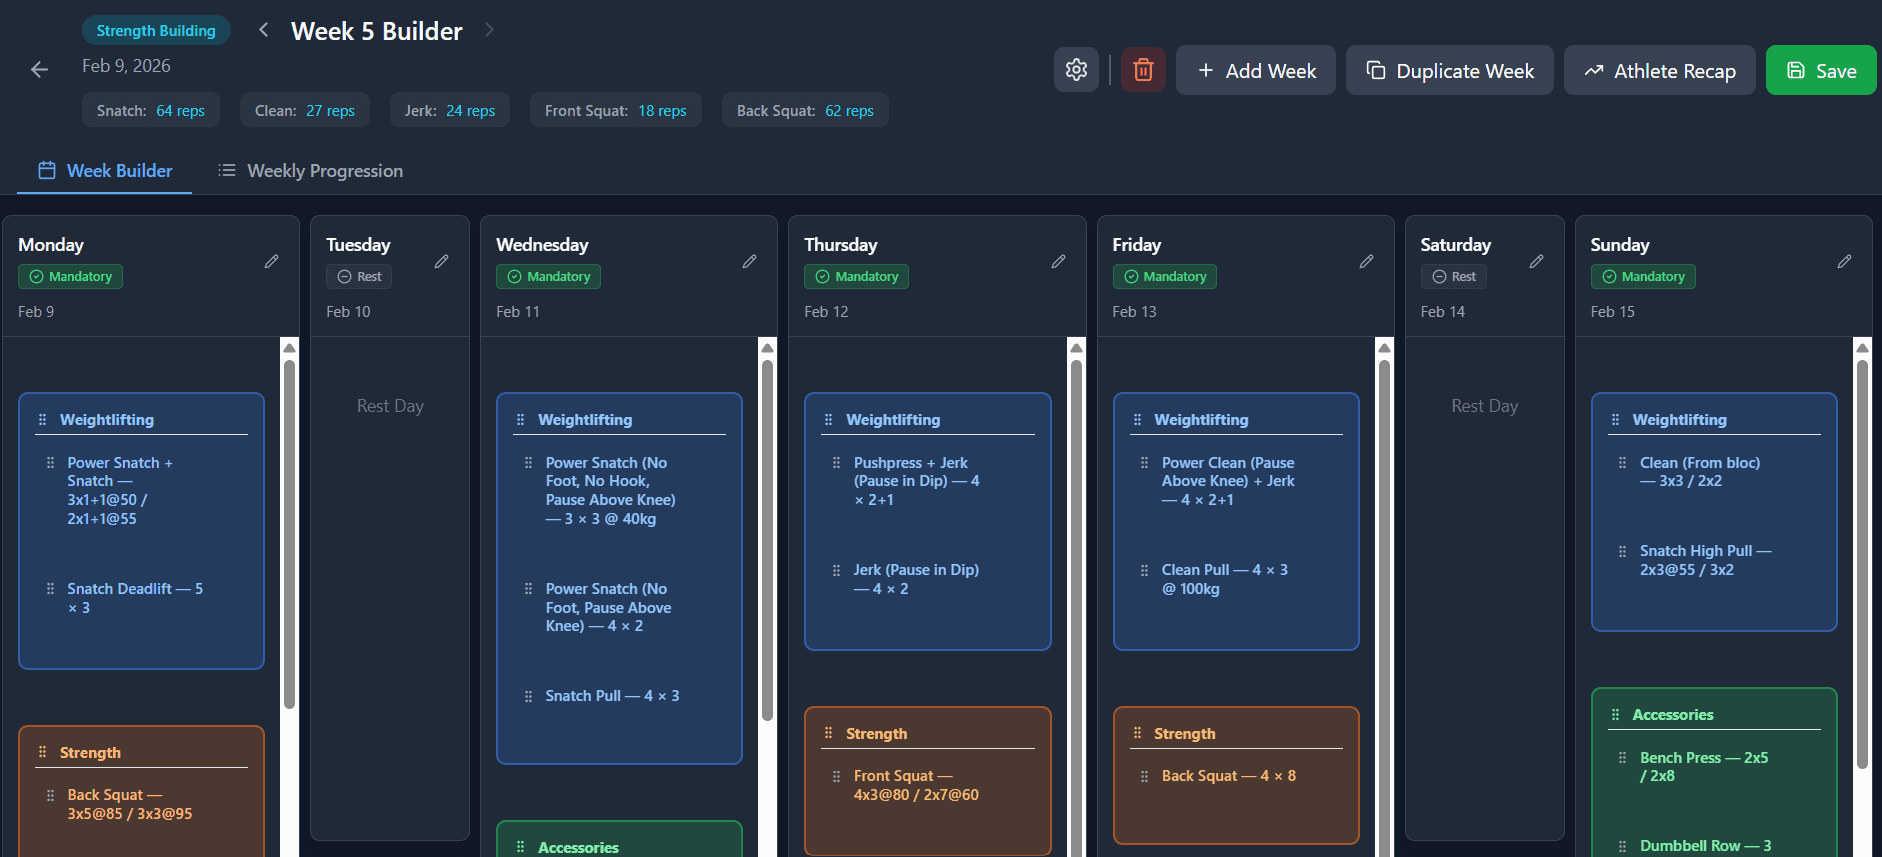Screen dimensions: 1882x857
Task: Click the red trash delete icon
Action: [1143, 70]
